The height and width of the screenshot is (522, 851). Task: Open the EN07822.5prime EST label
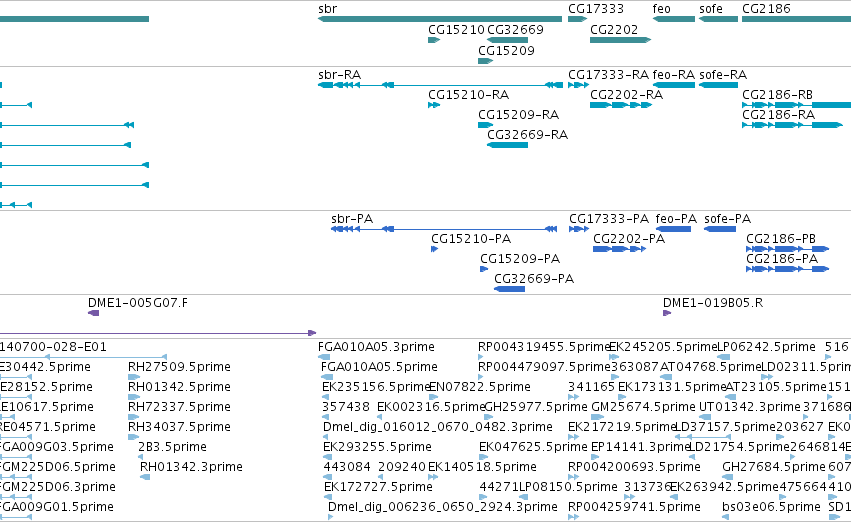click(x=480, y=387)
